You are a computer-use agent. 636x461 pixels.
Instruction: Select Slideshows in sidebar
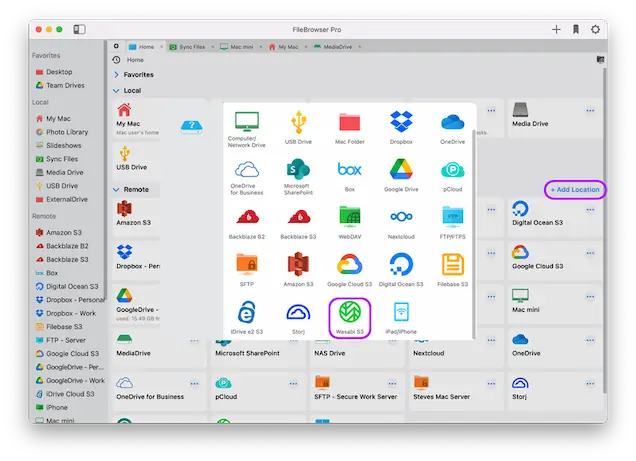coord(58,145)
